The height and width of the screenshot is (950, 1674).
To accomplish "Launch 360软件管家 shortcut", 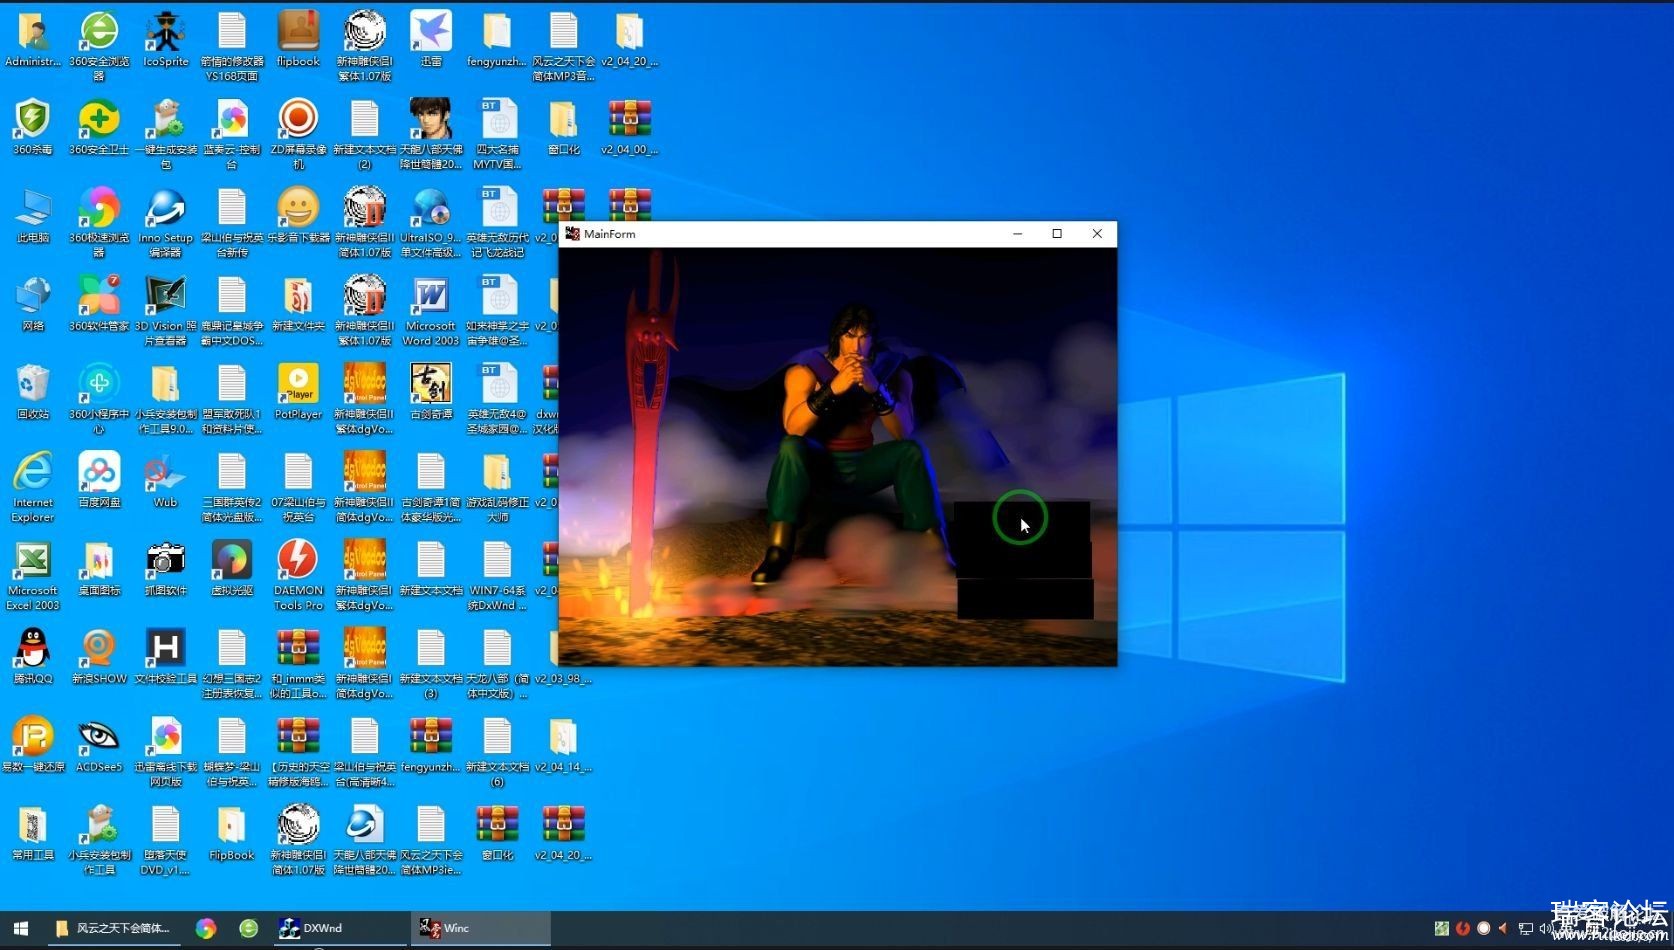I will [99, 304].
